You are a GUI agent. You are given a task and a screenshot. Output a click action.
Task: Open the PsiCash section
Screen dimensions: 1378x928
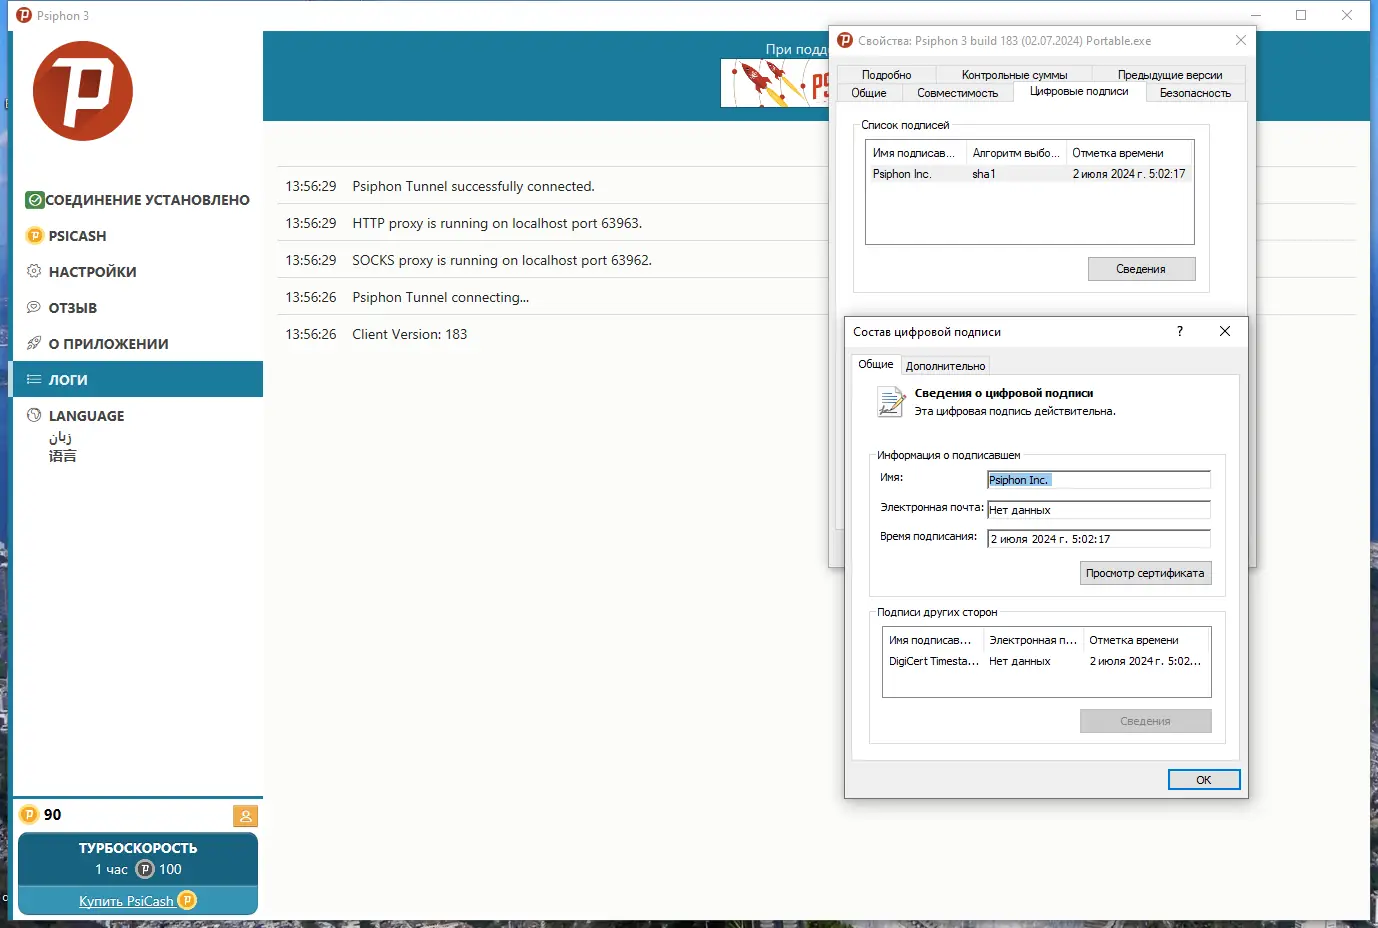pyautogui.click(x=138, y=236)
